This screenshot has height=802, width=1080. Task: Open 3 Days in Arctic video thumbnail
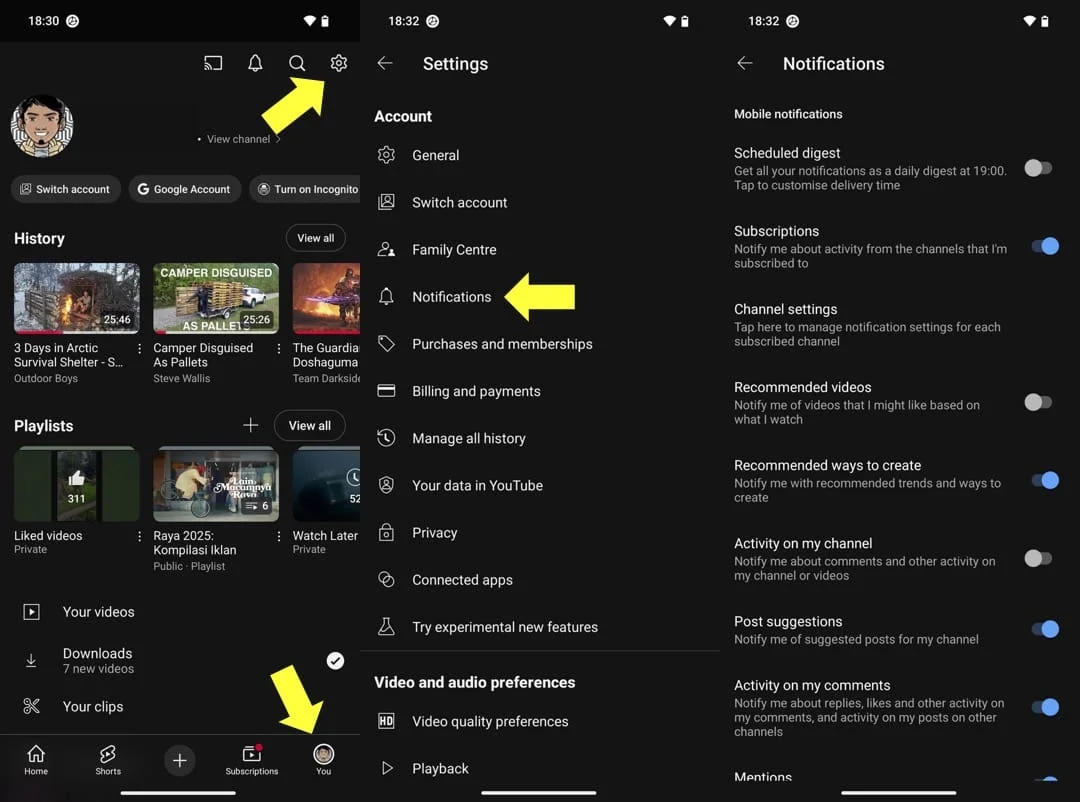click(76, 298)
